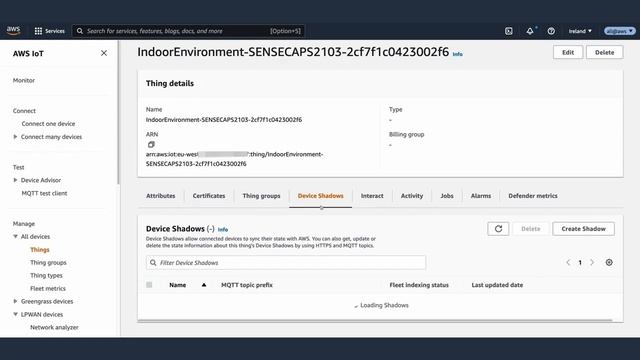Collapse LPWAN devices section
640x360 pixels.
coord(16,314)
